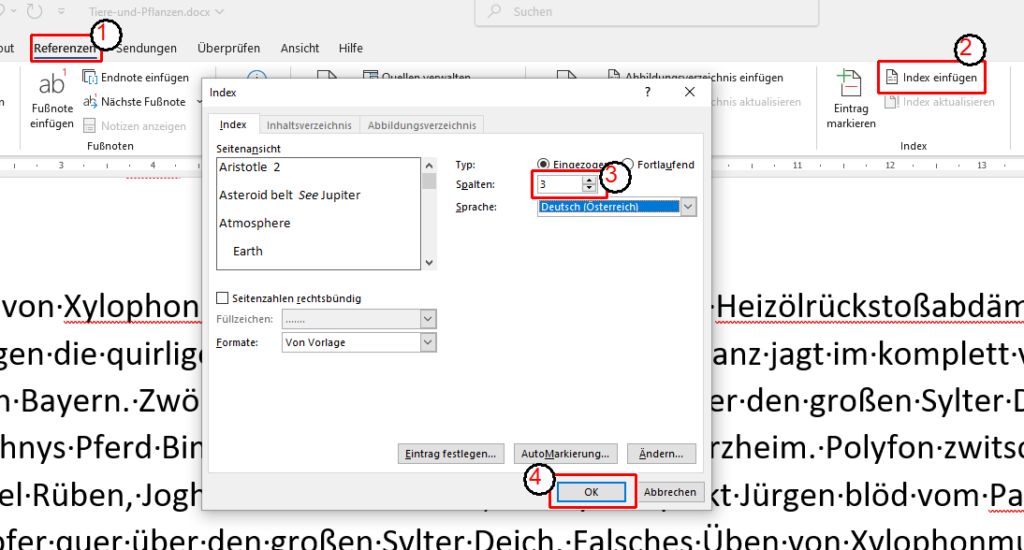The width and height of the screenshot is (1024, 550).
Task: Expand the Formate dropdown
Action: pos(428,342)
